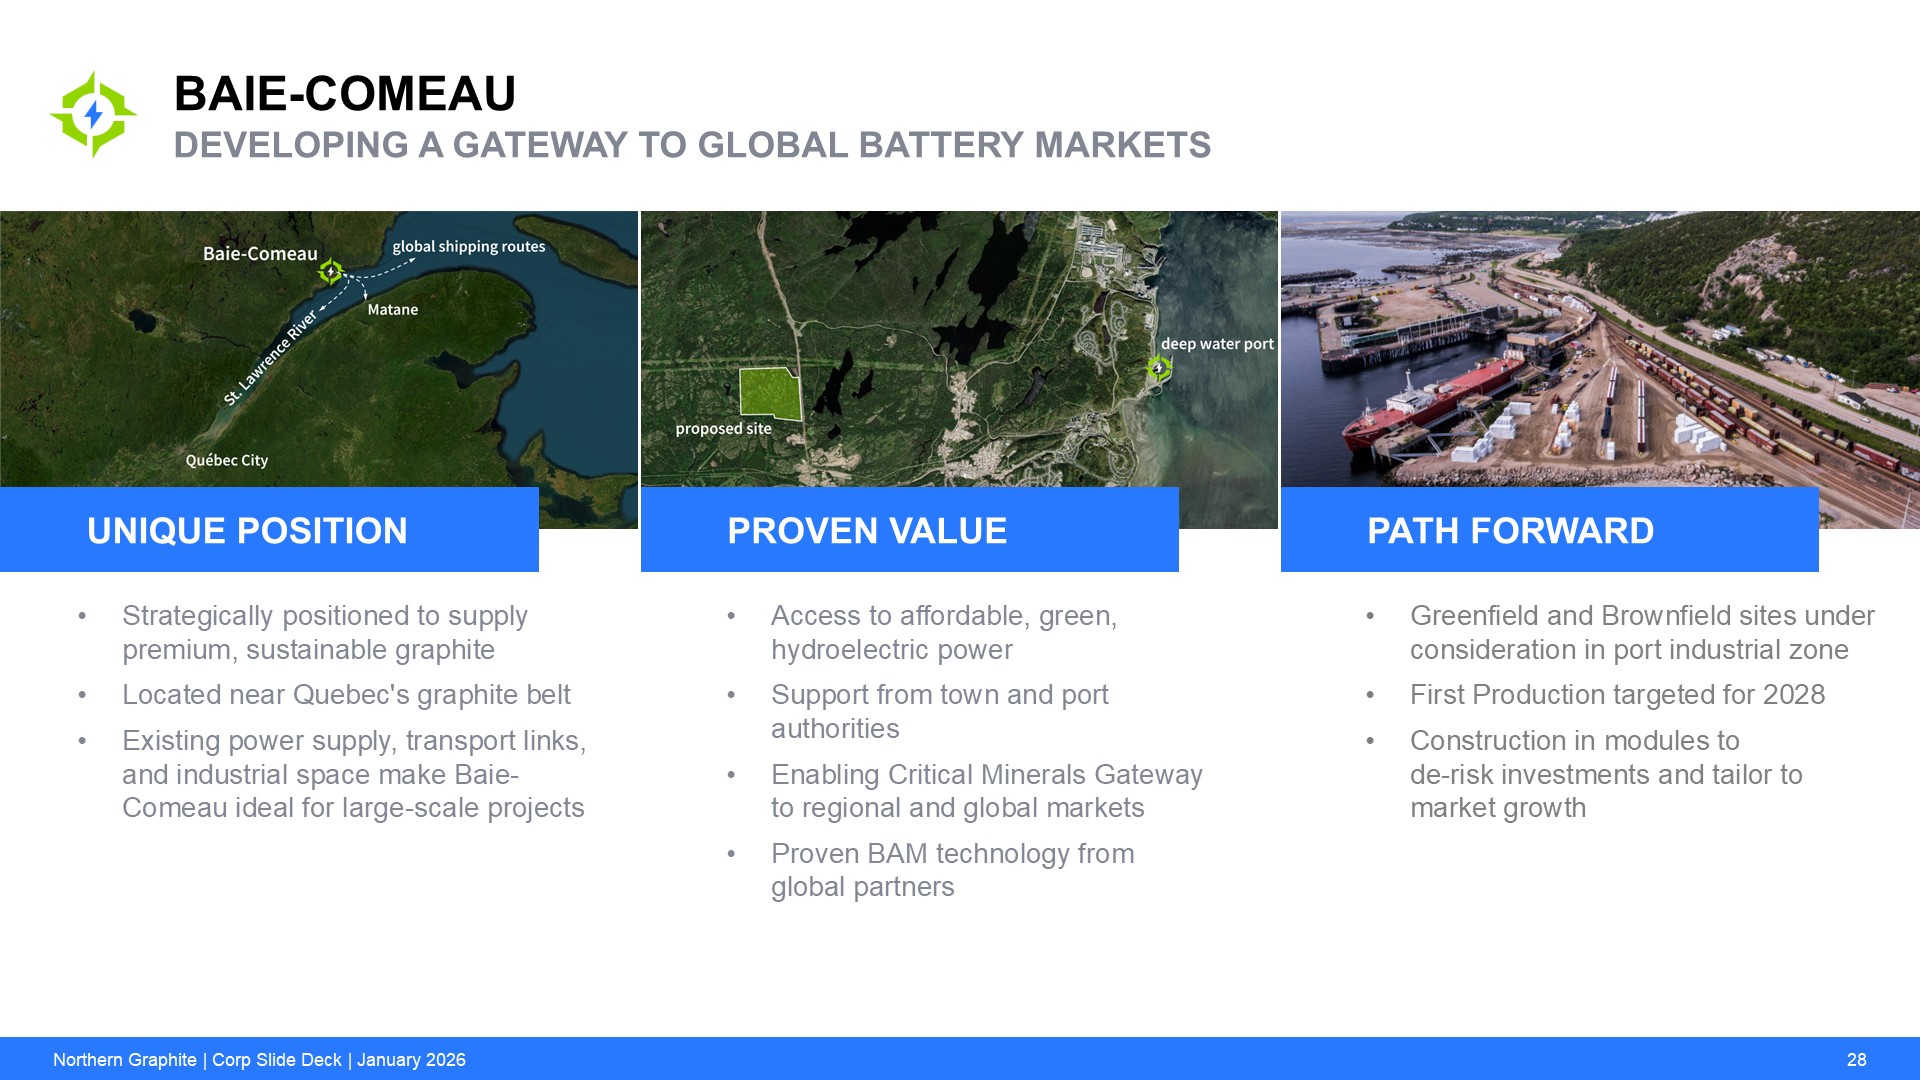Screen dimensions: 1920x1080
Task: Click the satellite image of proposed site
Action: click(960, 300)
